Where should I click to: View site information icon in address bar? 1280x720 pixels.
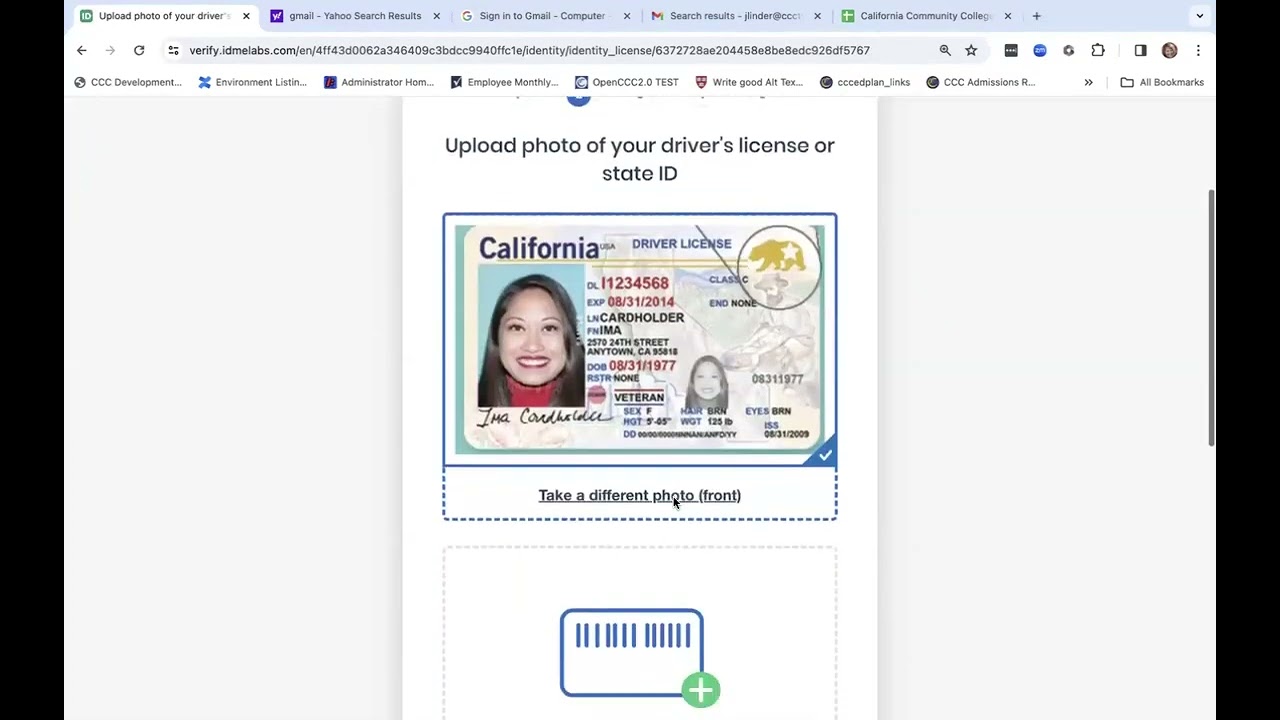tap(173, 50)
